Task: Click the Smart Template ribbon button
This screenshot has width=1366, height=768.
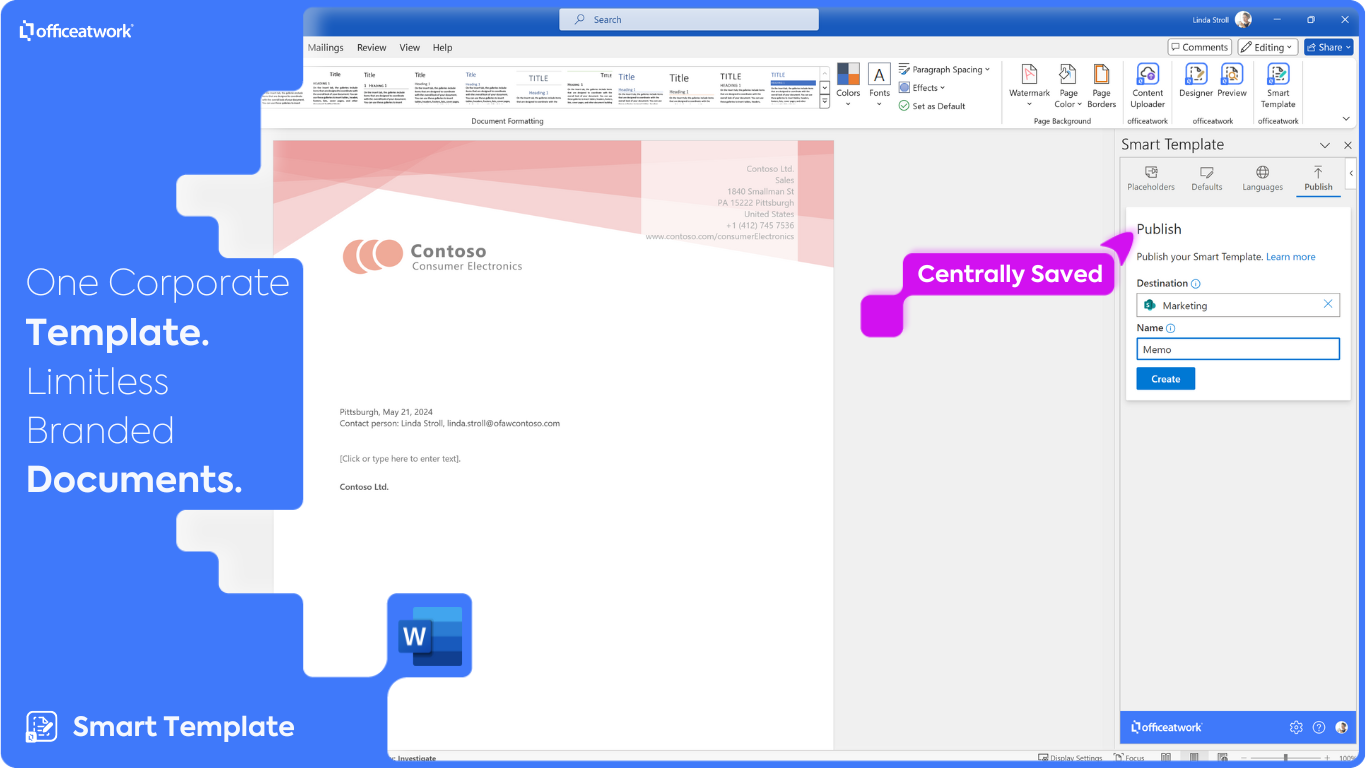Action: (1278, 86)
